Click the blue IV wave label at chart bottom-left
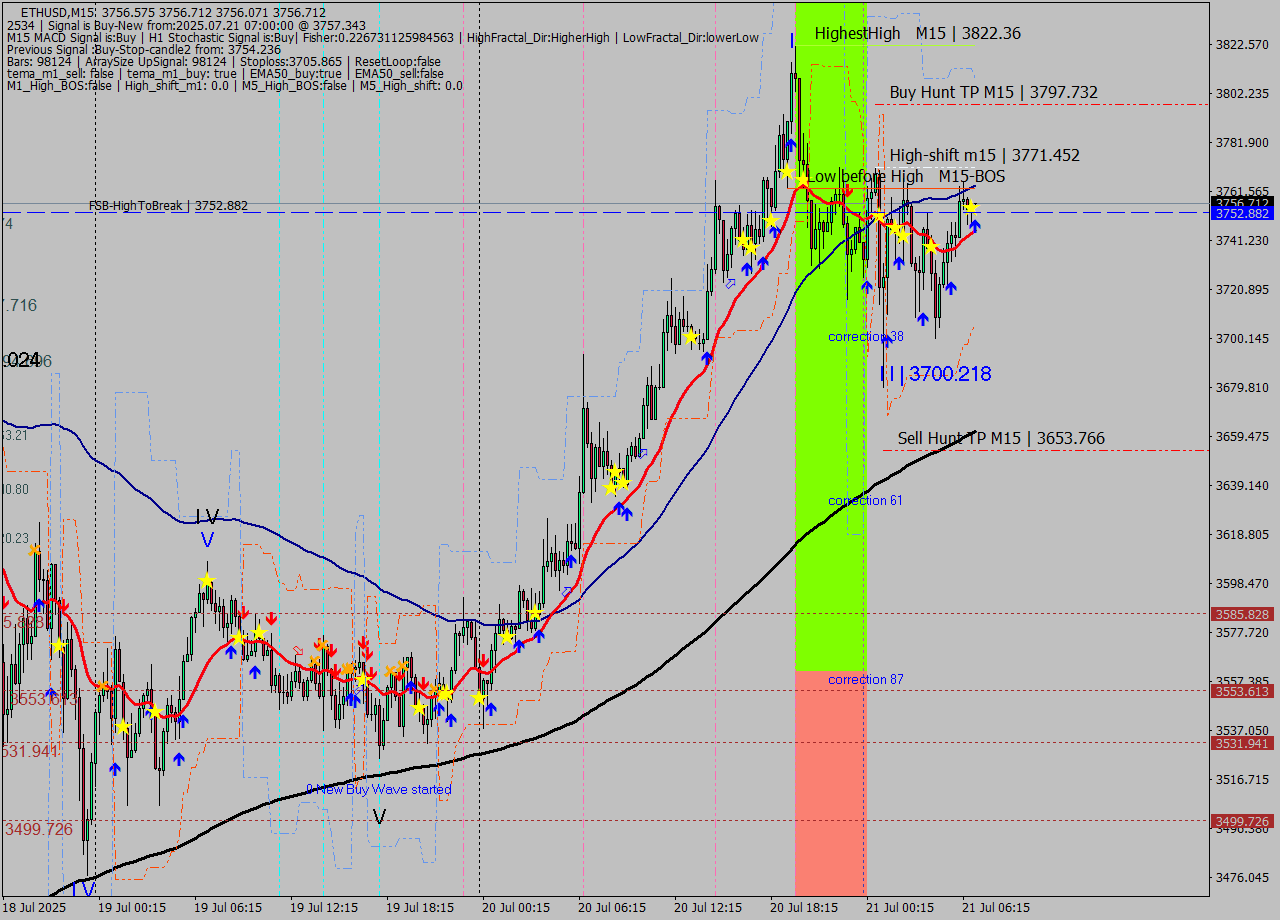The width and height of the screenshot is (1280, 920). click(84, 890)
